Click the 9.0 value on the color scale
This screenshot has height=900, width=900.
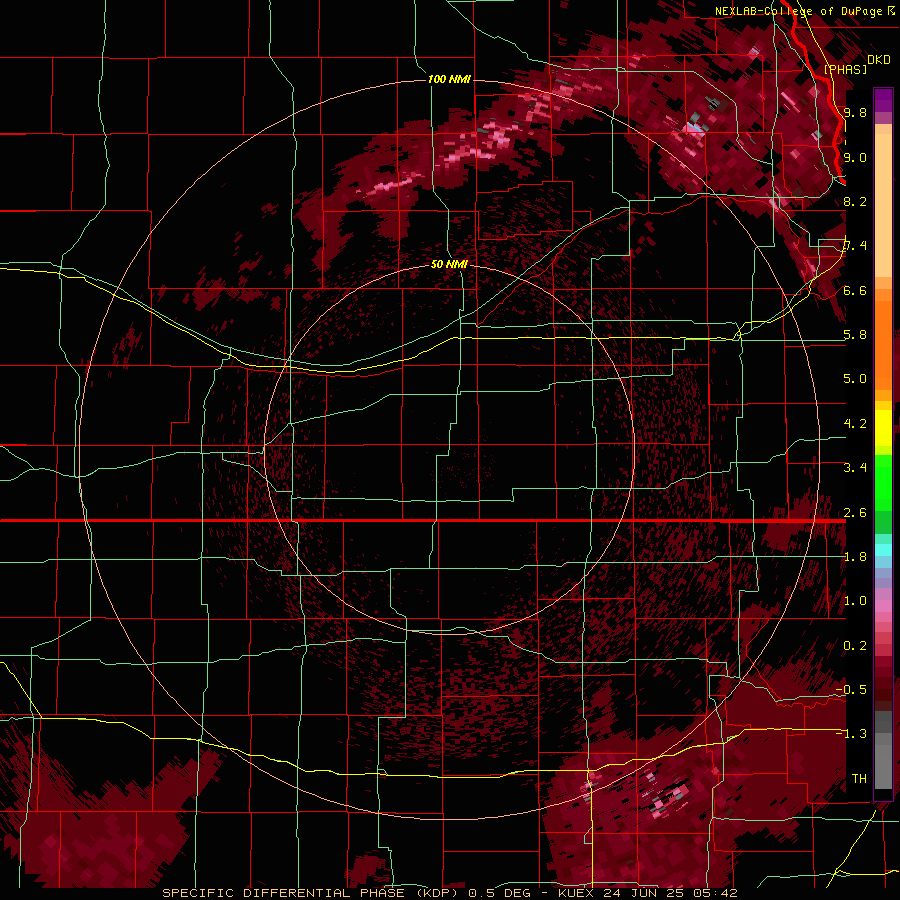point(855,157)
